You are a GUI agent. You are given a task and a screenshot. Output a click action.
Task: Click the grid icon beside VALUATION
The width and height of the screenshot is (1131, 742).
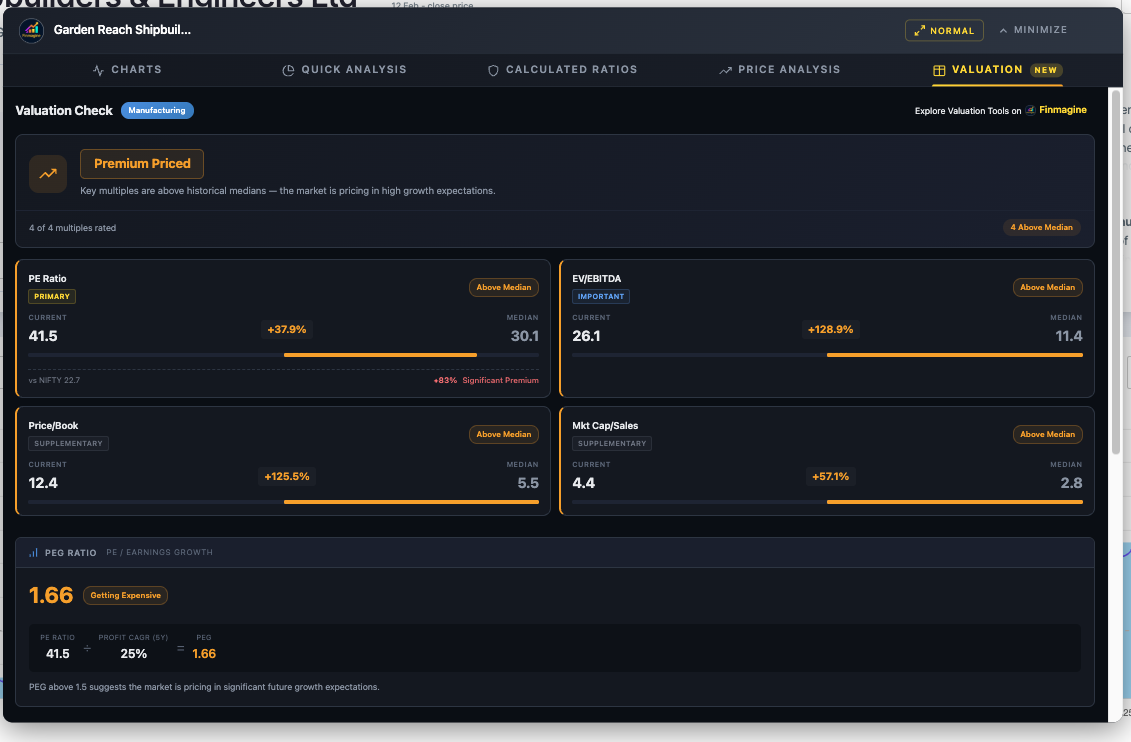click(938, 70)
